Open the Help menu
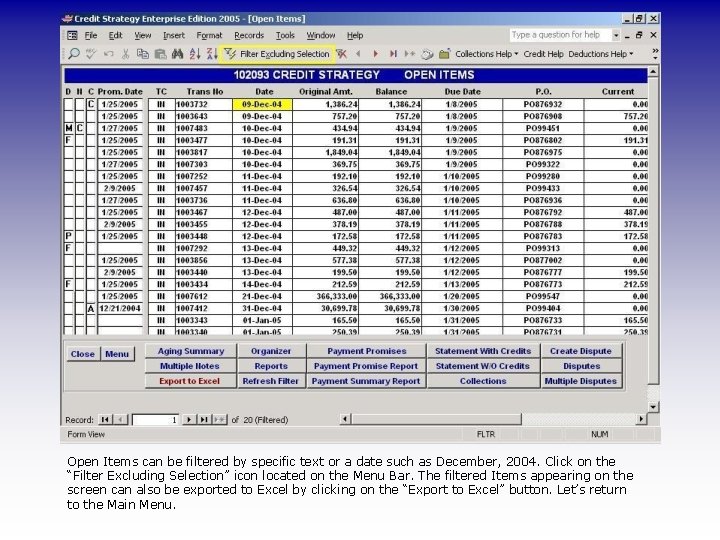Image resolution: width=720 pixels, height=540 pixels. [x=354, y=35]
